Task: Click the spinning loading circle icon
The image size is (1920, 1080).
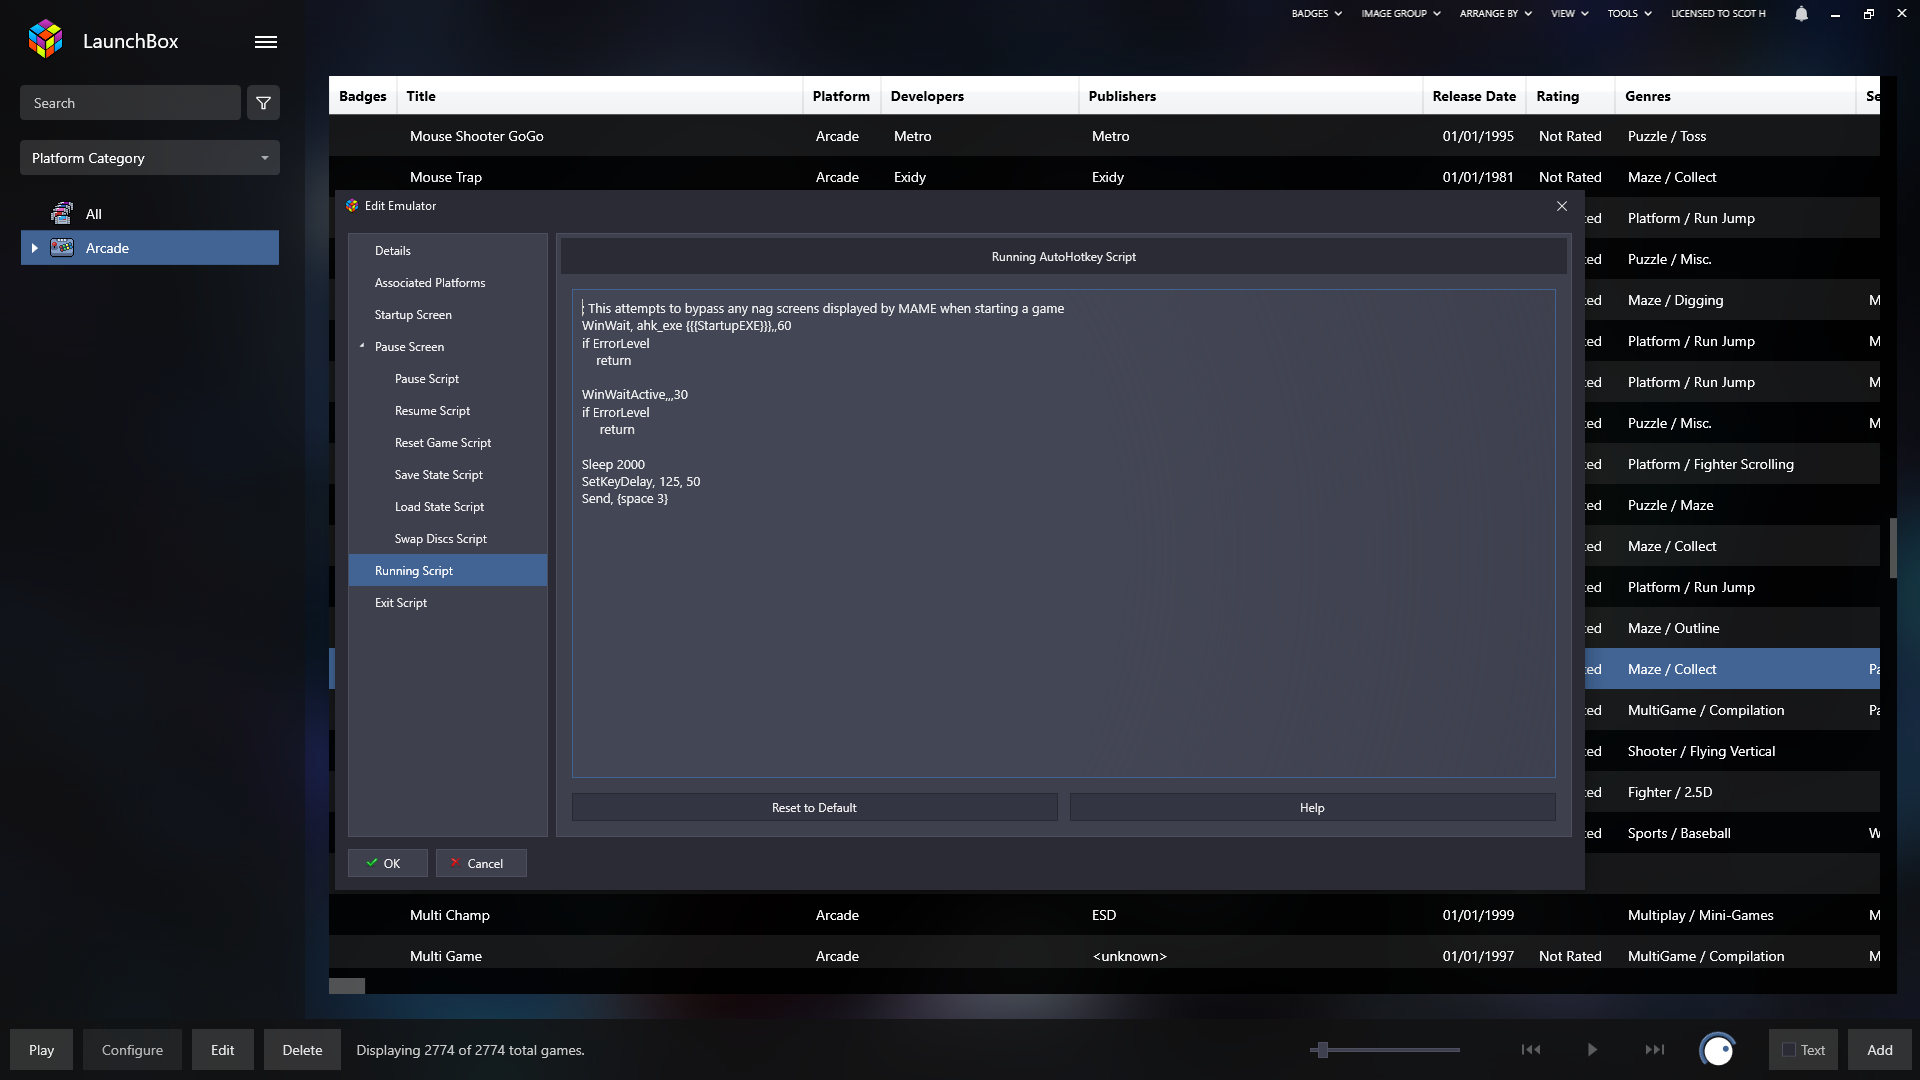Action: (x=1717, y=1050)
